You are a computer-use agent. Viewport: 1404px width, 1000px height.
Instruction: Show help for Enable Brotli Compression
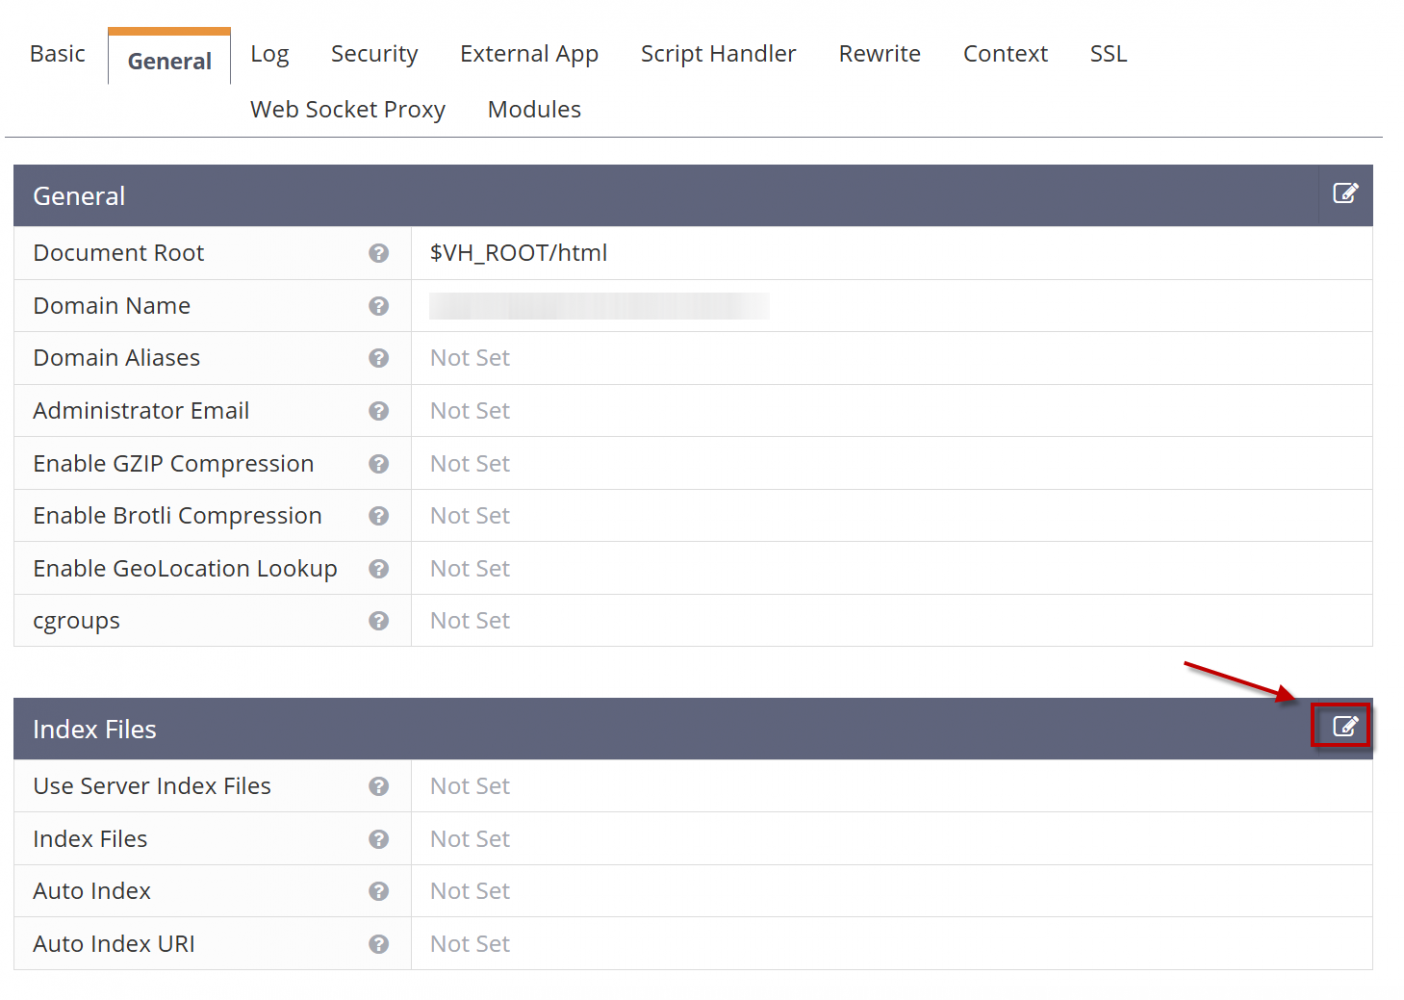pos(378,516)
